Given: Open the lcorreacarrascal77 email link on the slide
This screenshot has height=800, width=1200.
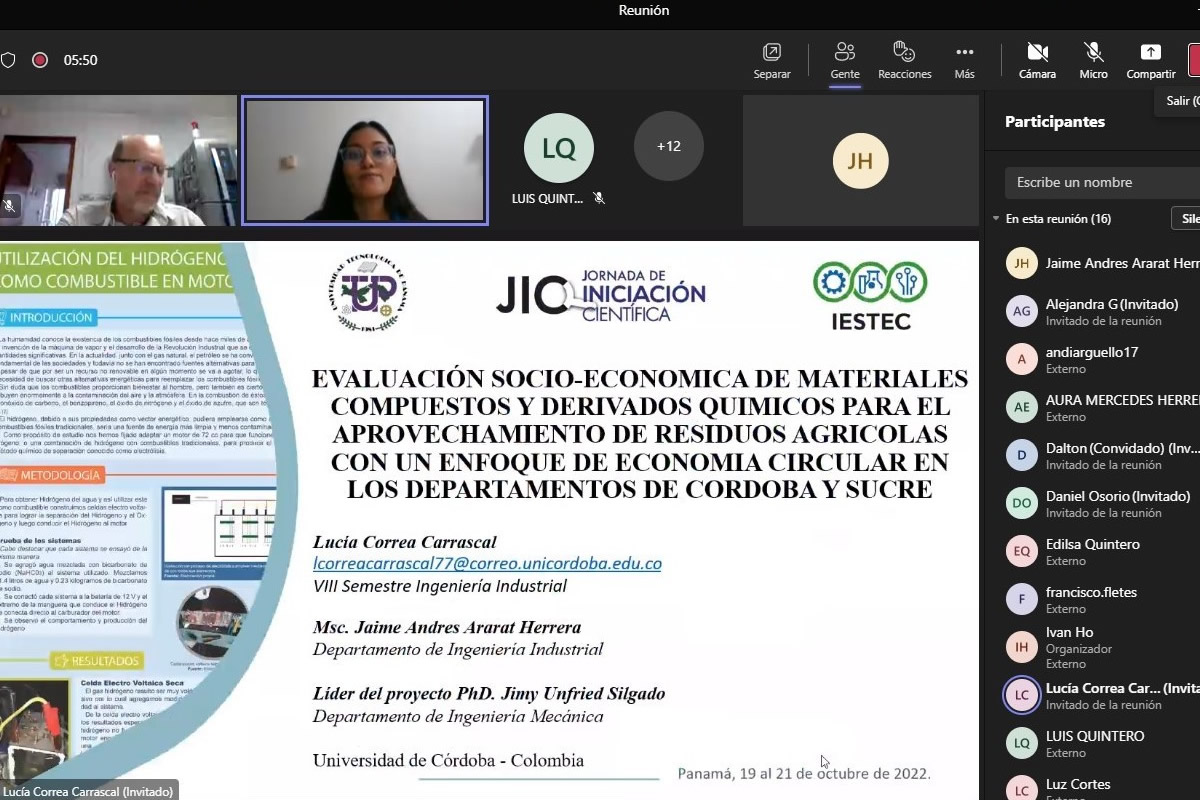Looking at the screenshot, I should click(x=487, y=564).
